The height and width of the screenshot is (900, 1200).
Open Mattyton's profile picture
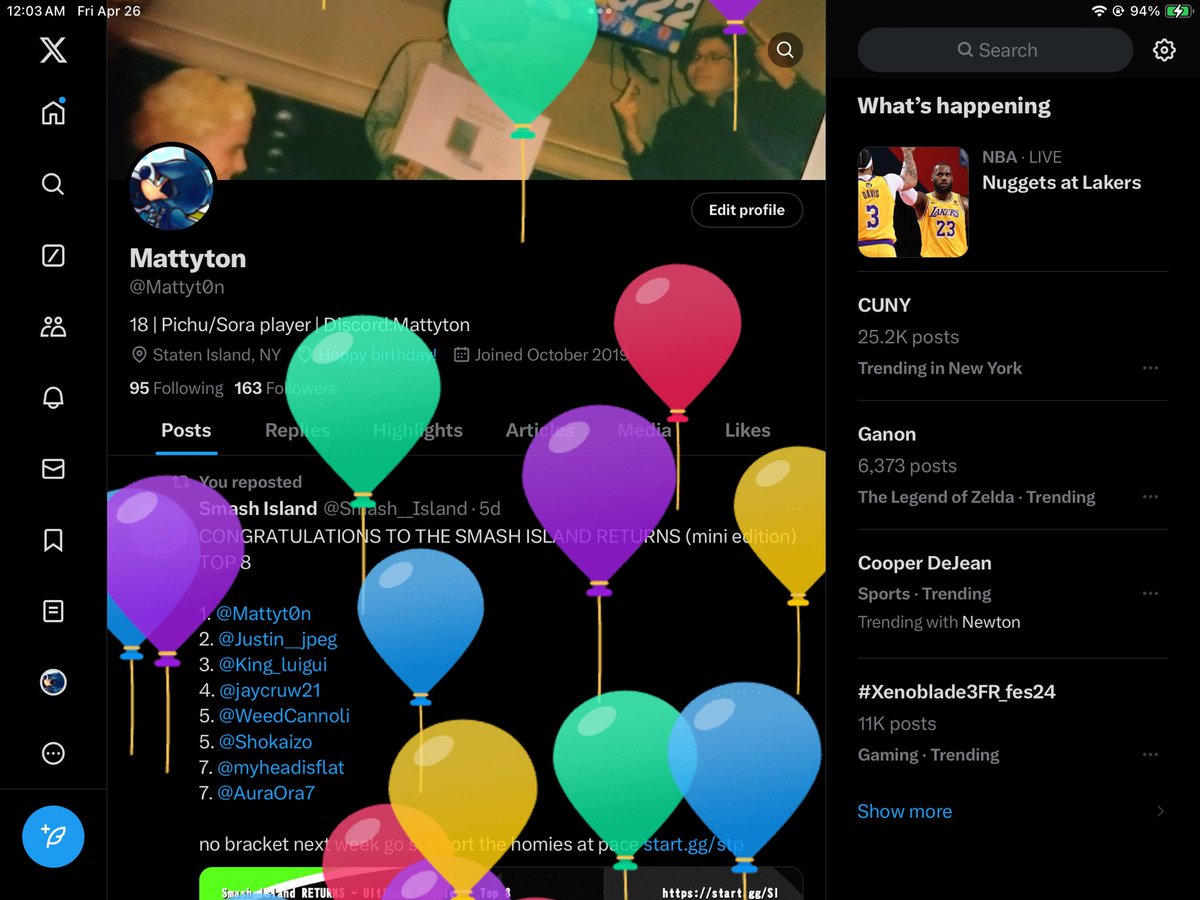(x=172, y=187)
